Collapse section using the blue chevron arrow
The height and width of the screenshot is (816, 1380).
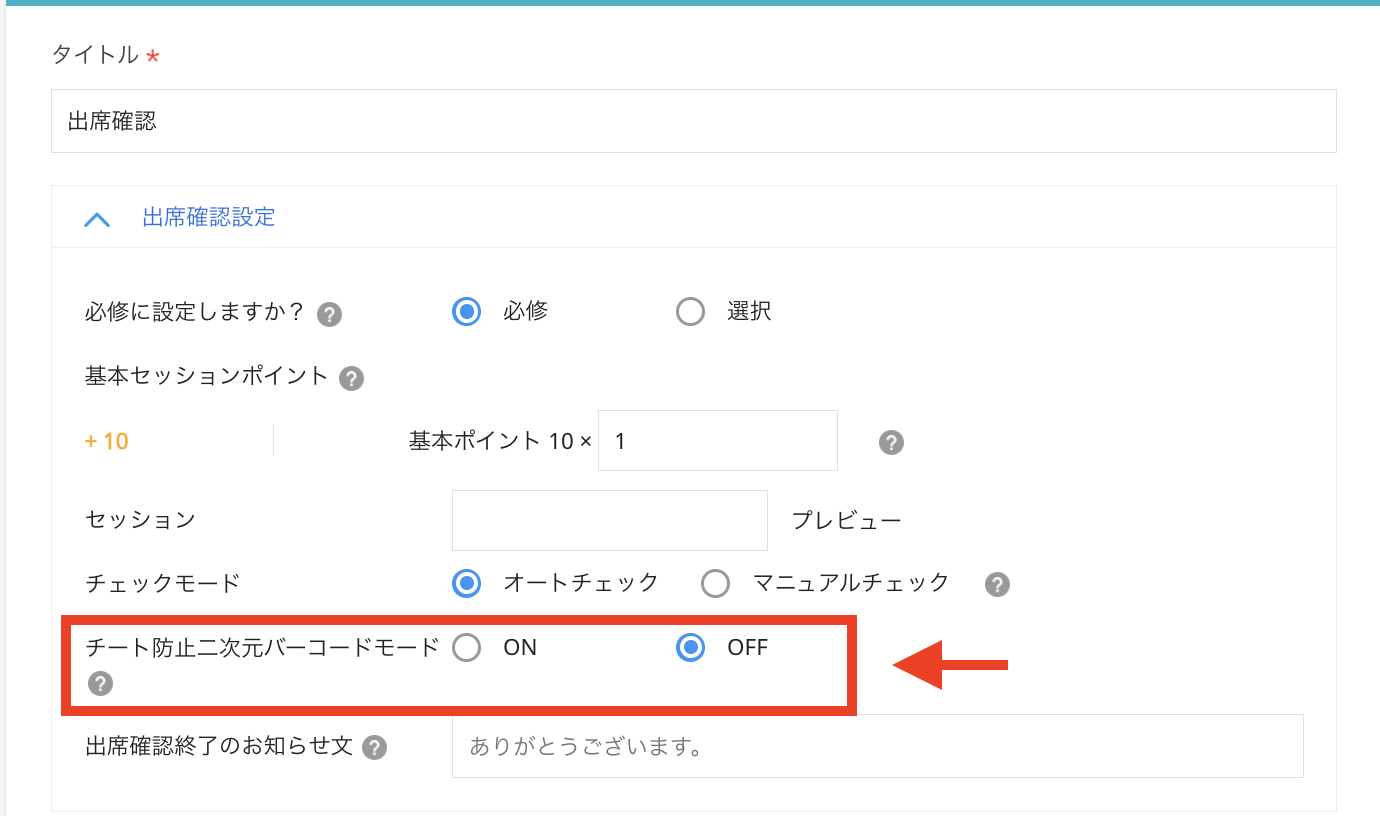[97, 219]
